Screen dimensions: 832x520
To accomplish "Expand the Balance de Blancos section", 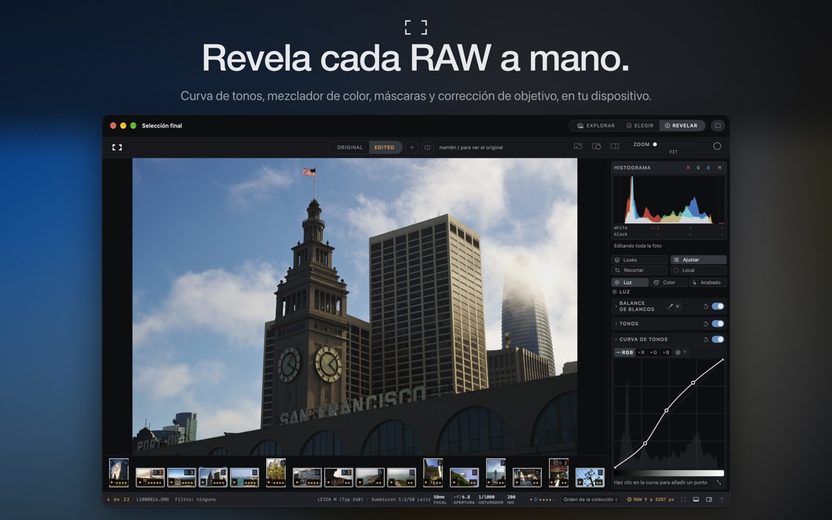I will (616, 306).
